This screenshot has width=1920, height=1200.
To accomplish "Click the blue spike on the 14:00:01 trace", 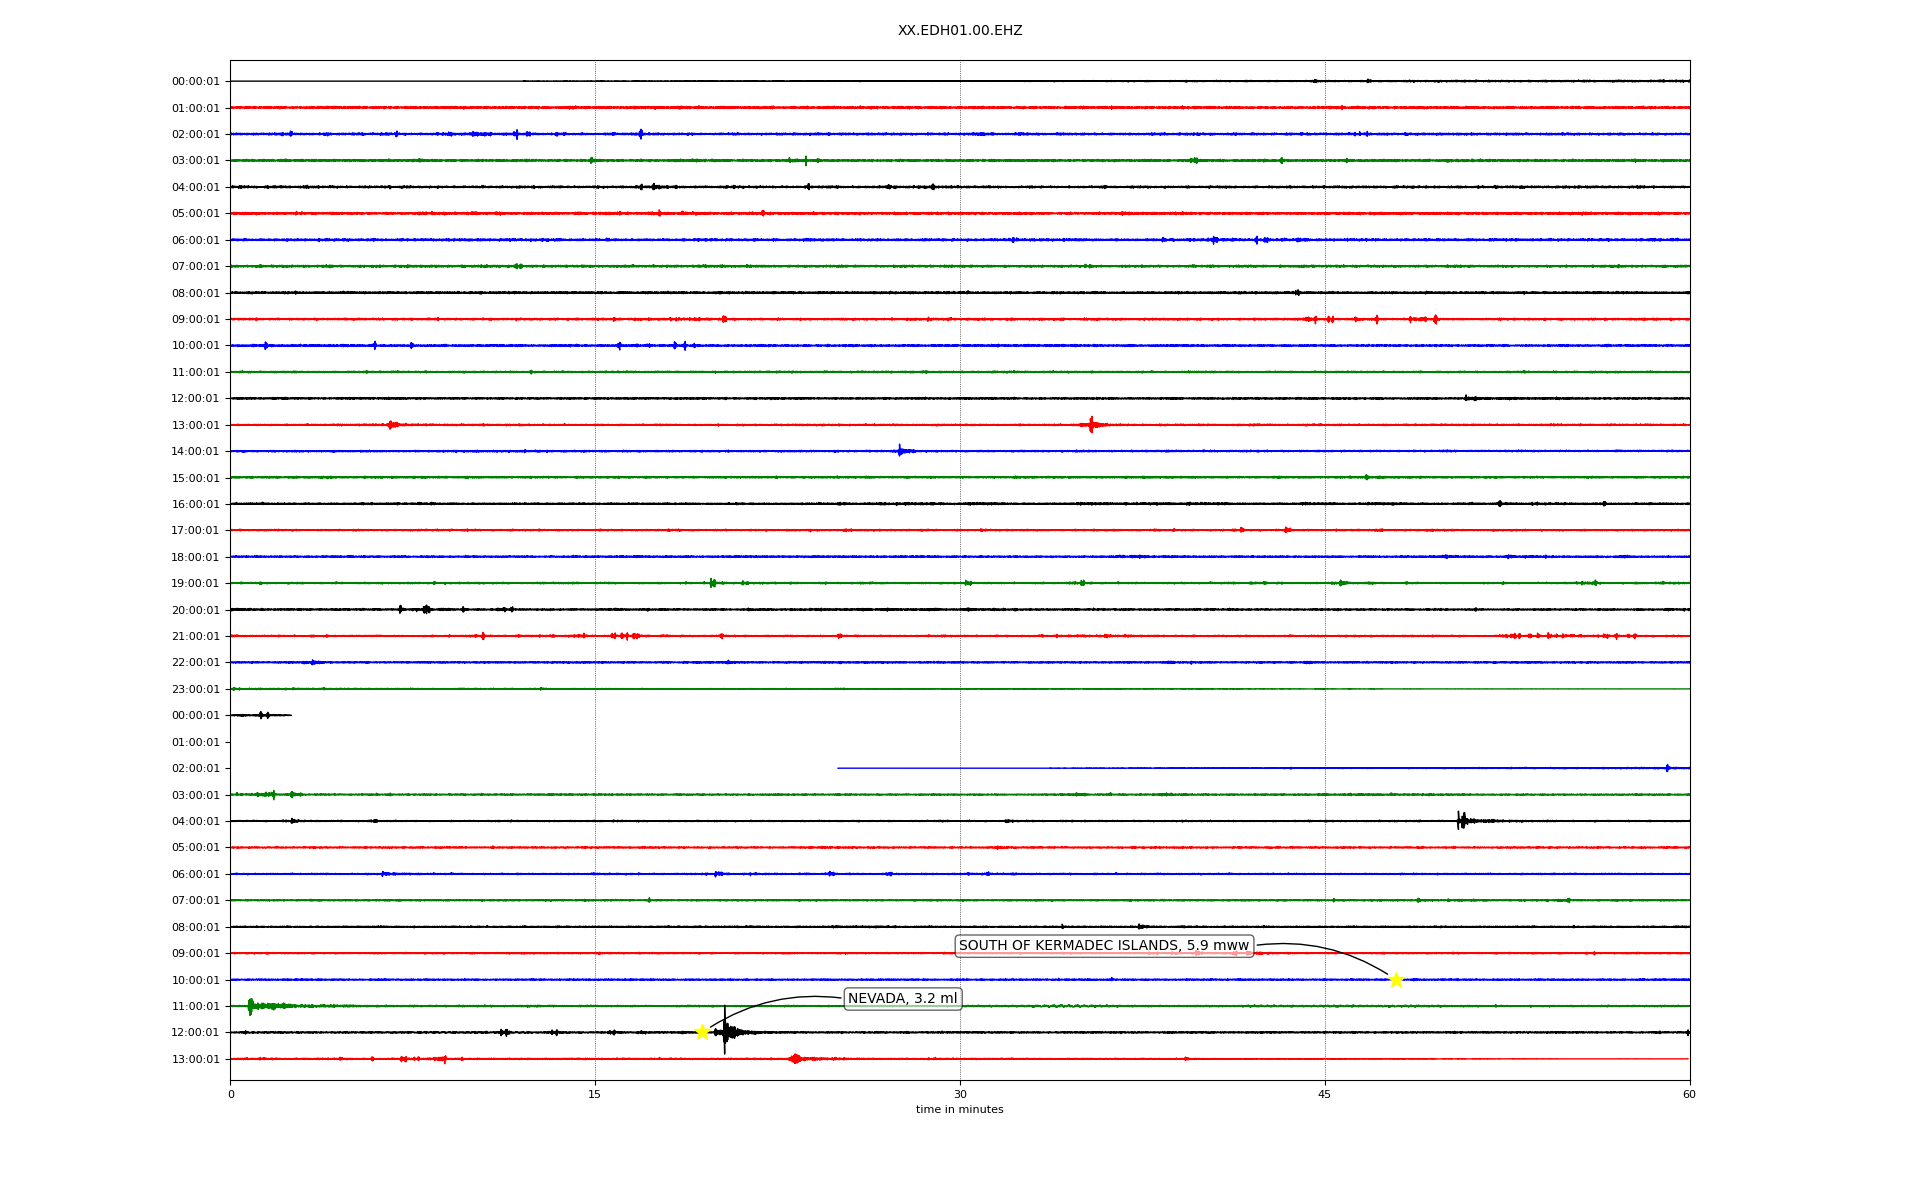I will 900,451.
